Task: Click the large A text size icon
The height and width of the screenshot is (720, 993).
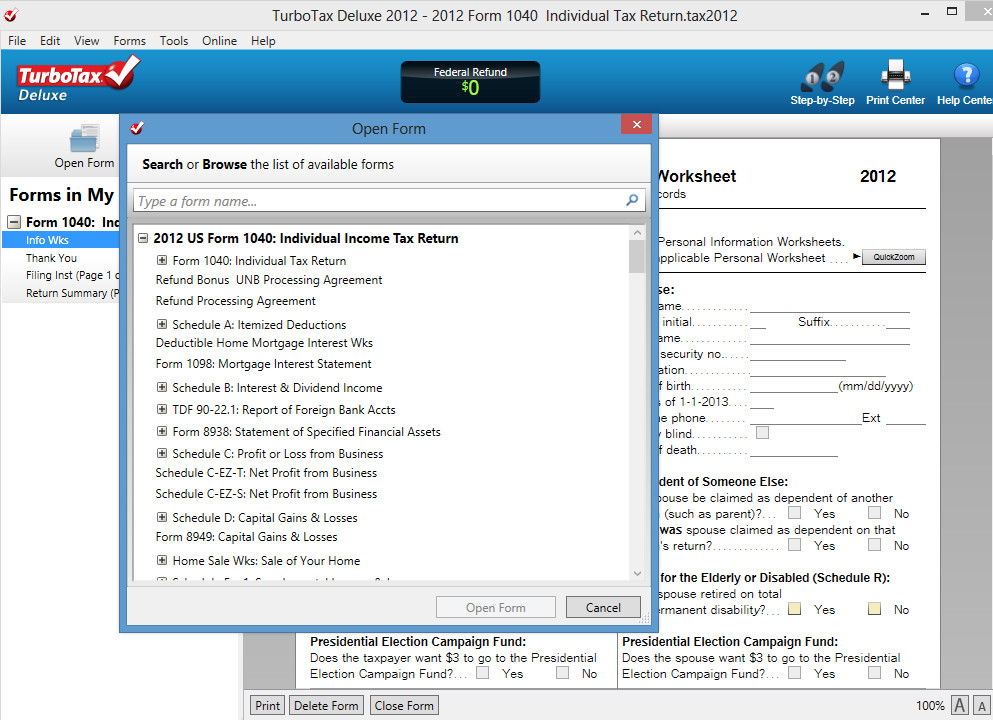Action: 960,705
